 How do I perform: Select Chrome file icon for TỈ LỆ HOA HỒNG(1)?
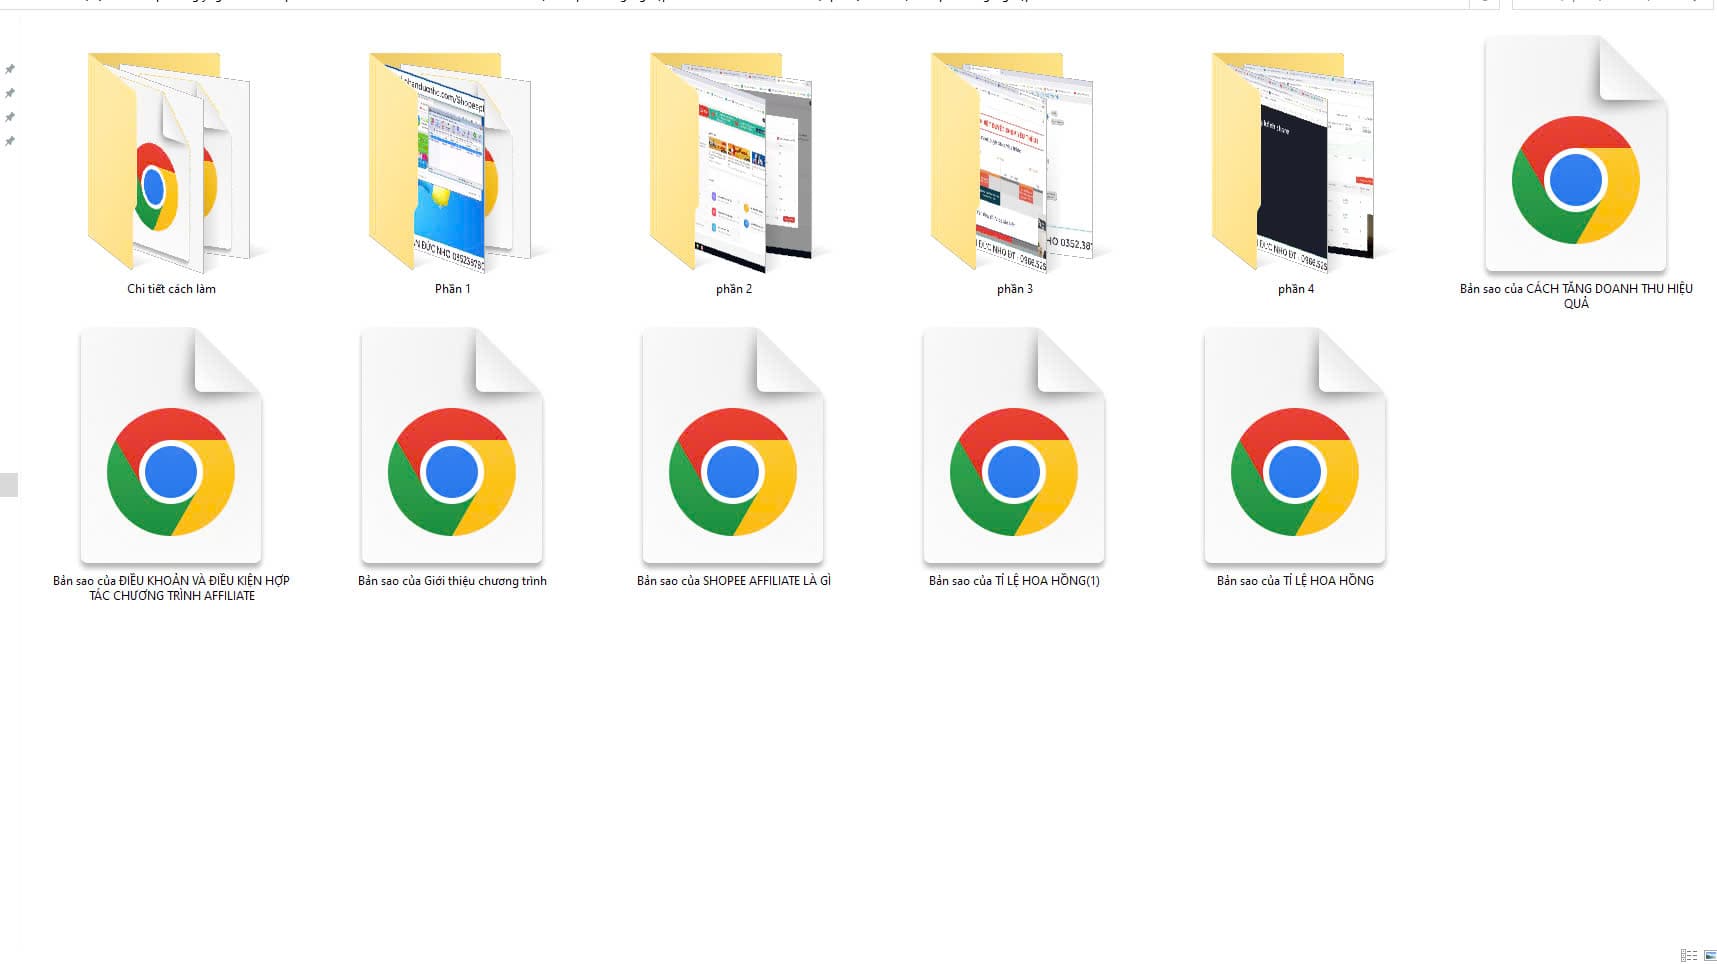click(1014, 446)
